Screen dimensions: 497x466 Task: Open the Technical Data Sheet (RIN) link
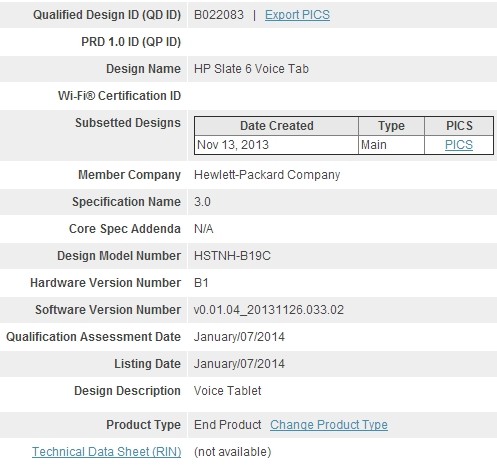tap(107, 452)
